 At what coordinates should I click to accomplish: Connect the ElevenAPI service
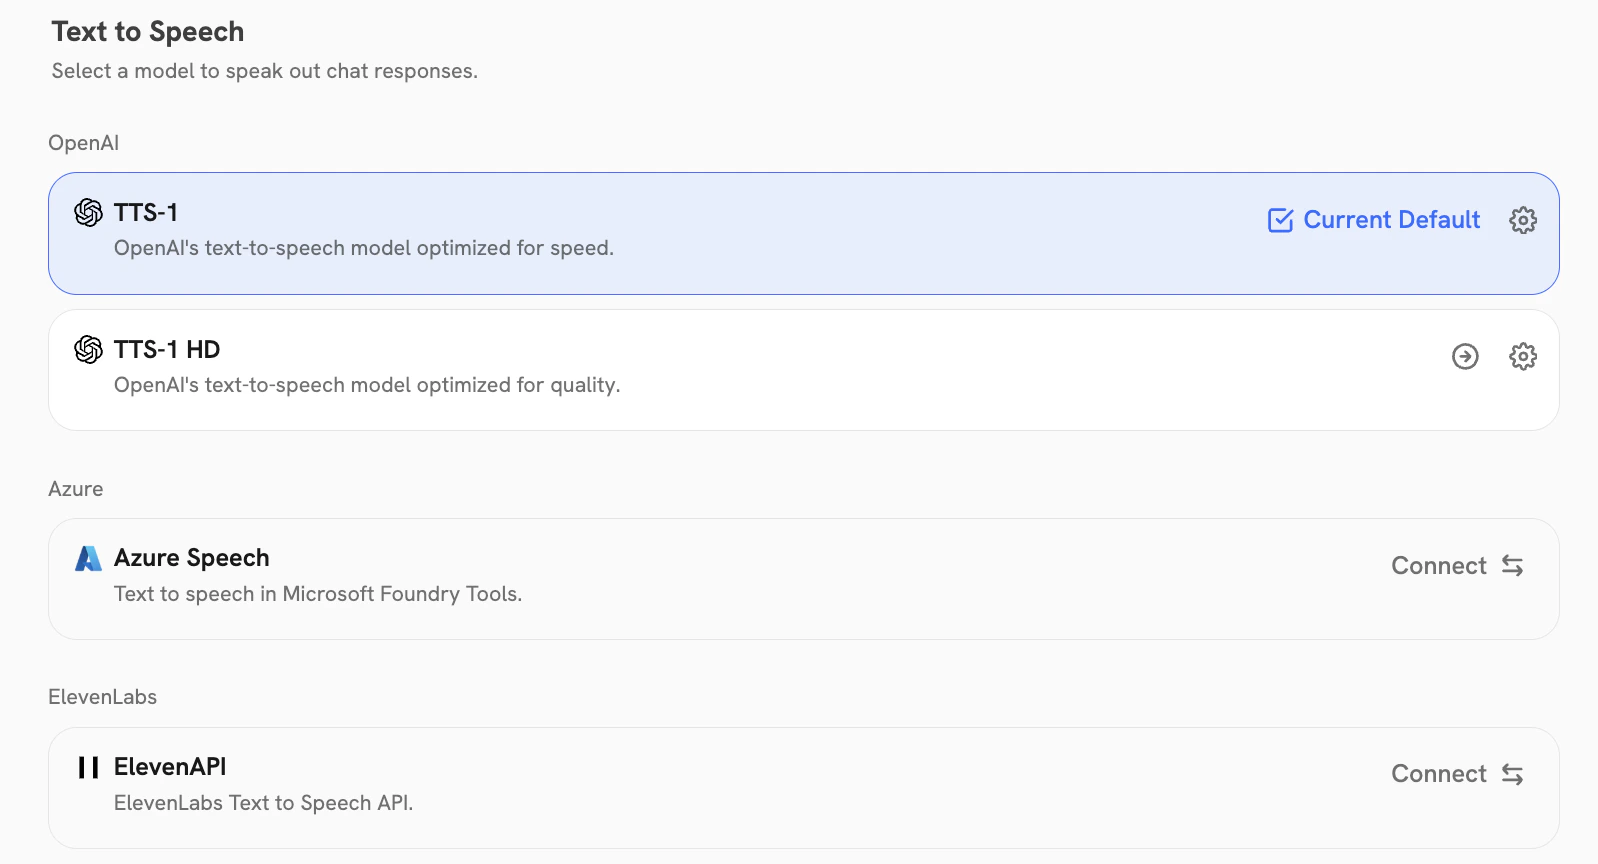(x=1438, y=774)
